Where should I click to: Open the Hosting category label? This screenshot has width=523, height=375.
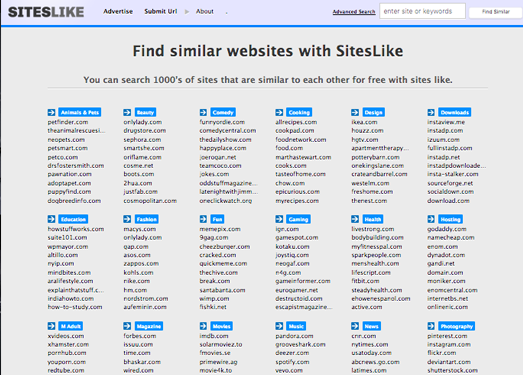[x=451, y=219]
